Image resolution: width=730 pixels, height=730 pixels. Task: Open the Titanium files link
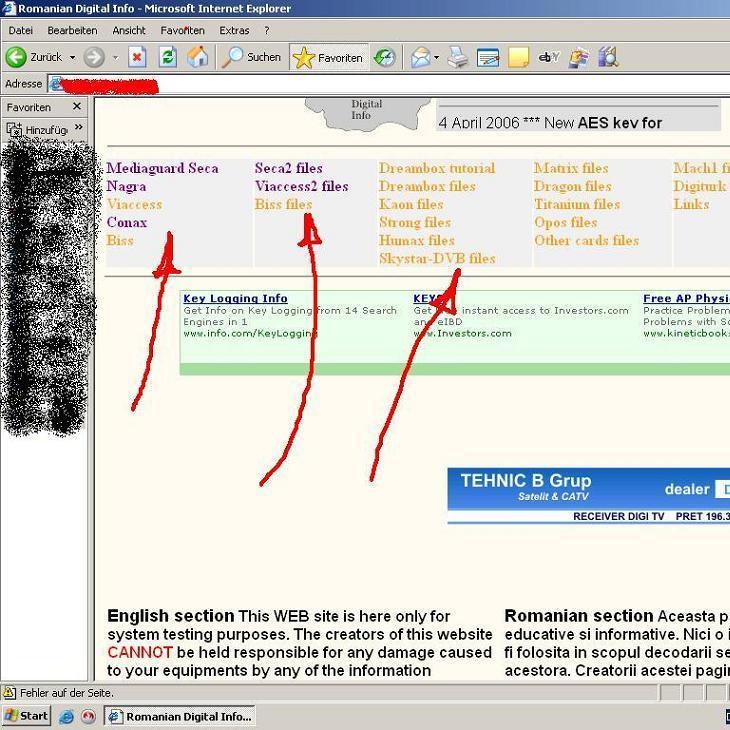(x=577, y=204)
